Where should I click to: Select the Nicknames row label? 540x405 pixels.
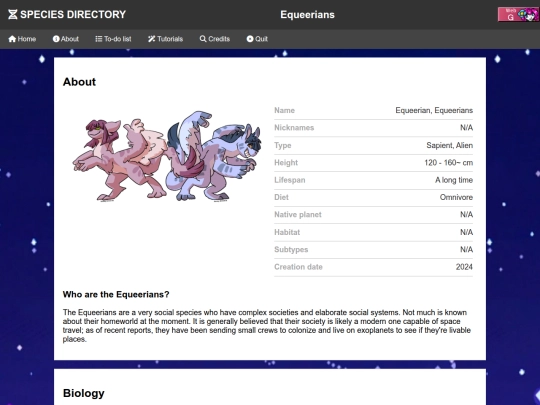[294, 128]
